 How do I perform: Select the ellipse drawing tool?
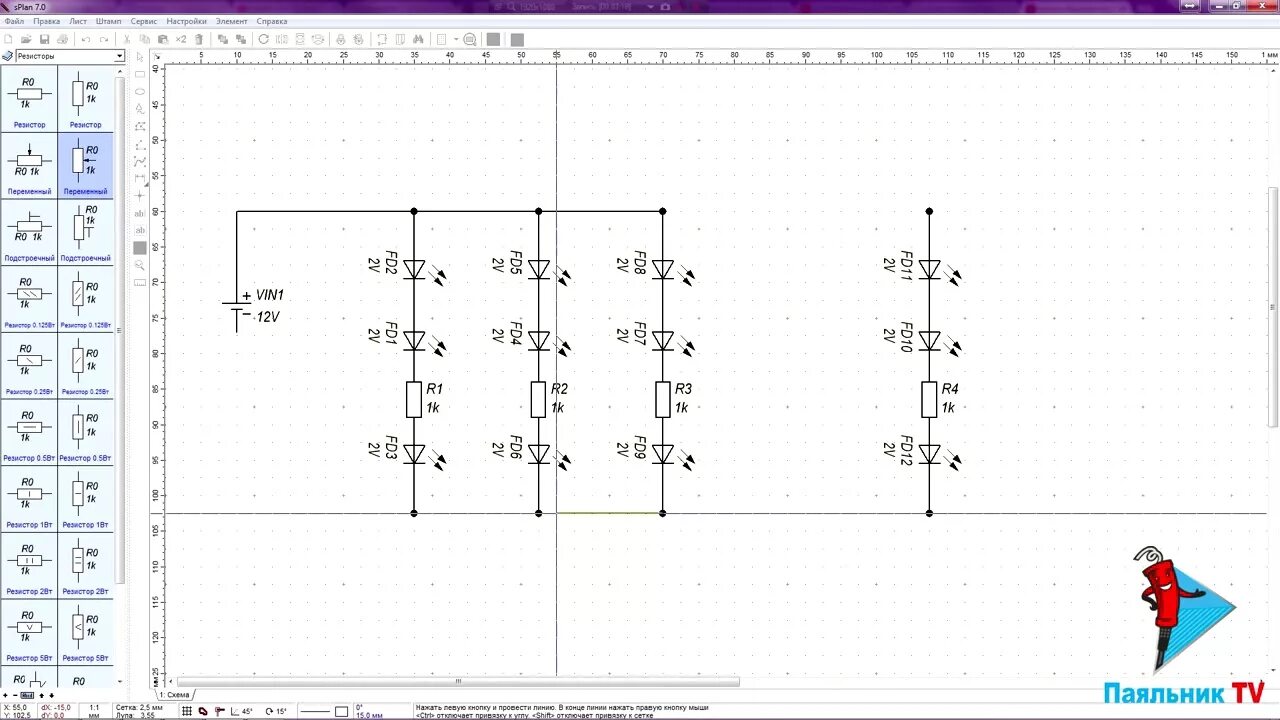[140, 91]
